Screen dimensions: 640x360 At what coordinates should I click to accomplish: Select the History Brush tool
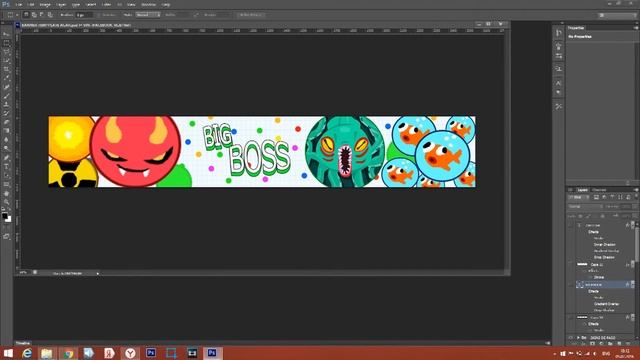click(7, 113)
